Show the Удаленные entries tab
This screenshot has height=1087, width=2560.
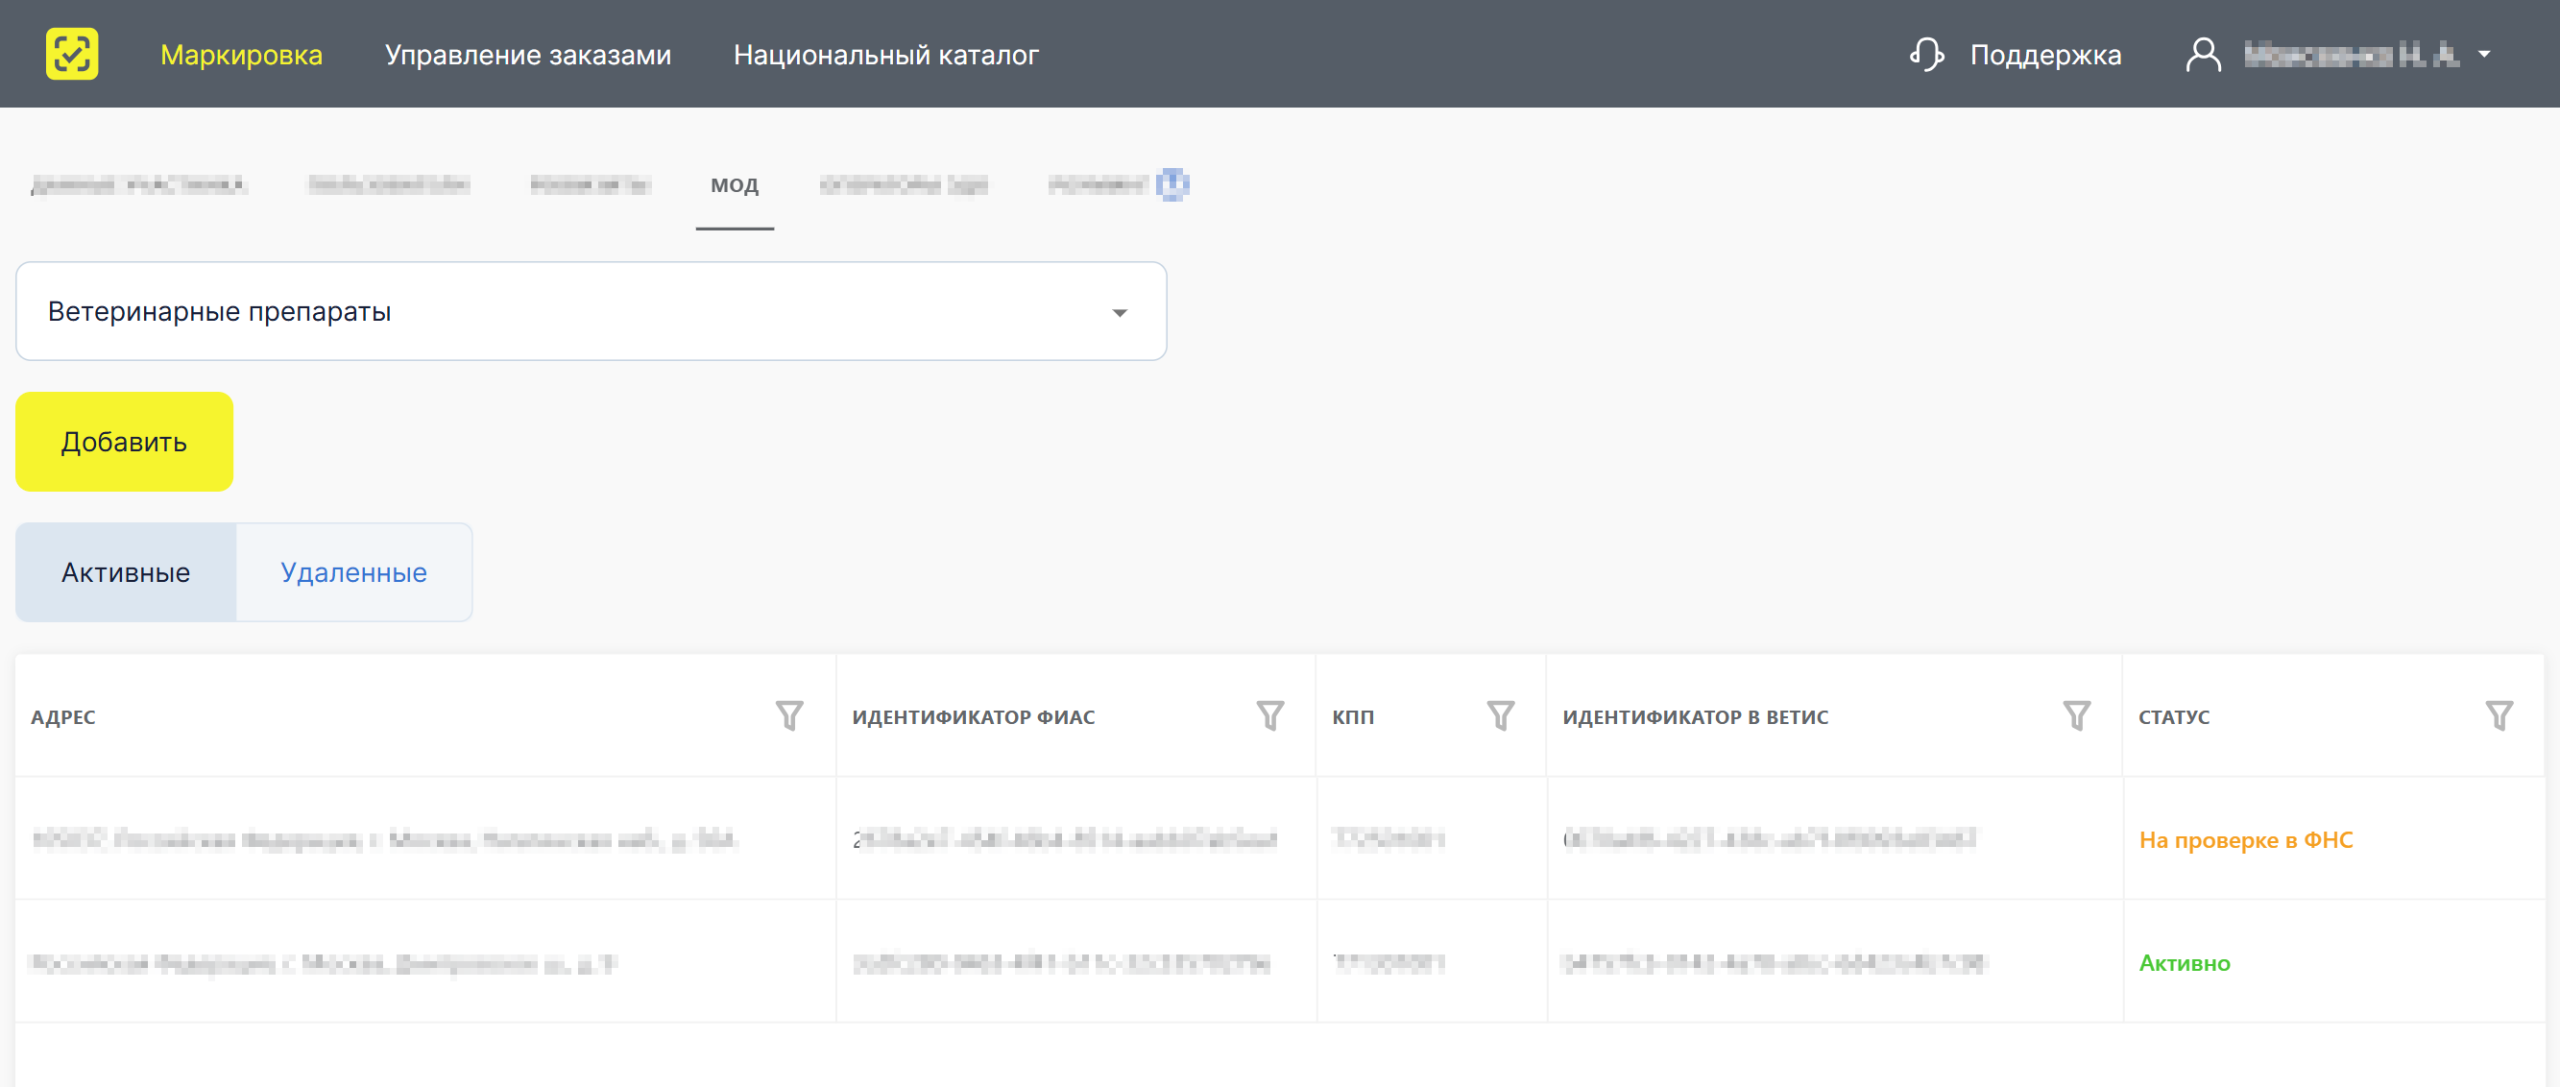click(x=354, y=572)
